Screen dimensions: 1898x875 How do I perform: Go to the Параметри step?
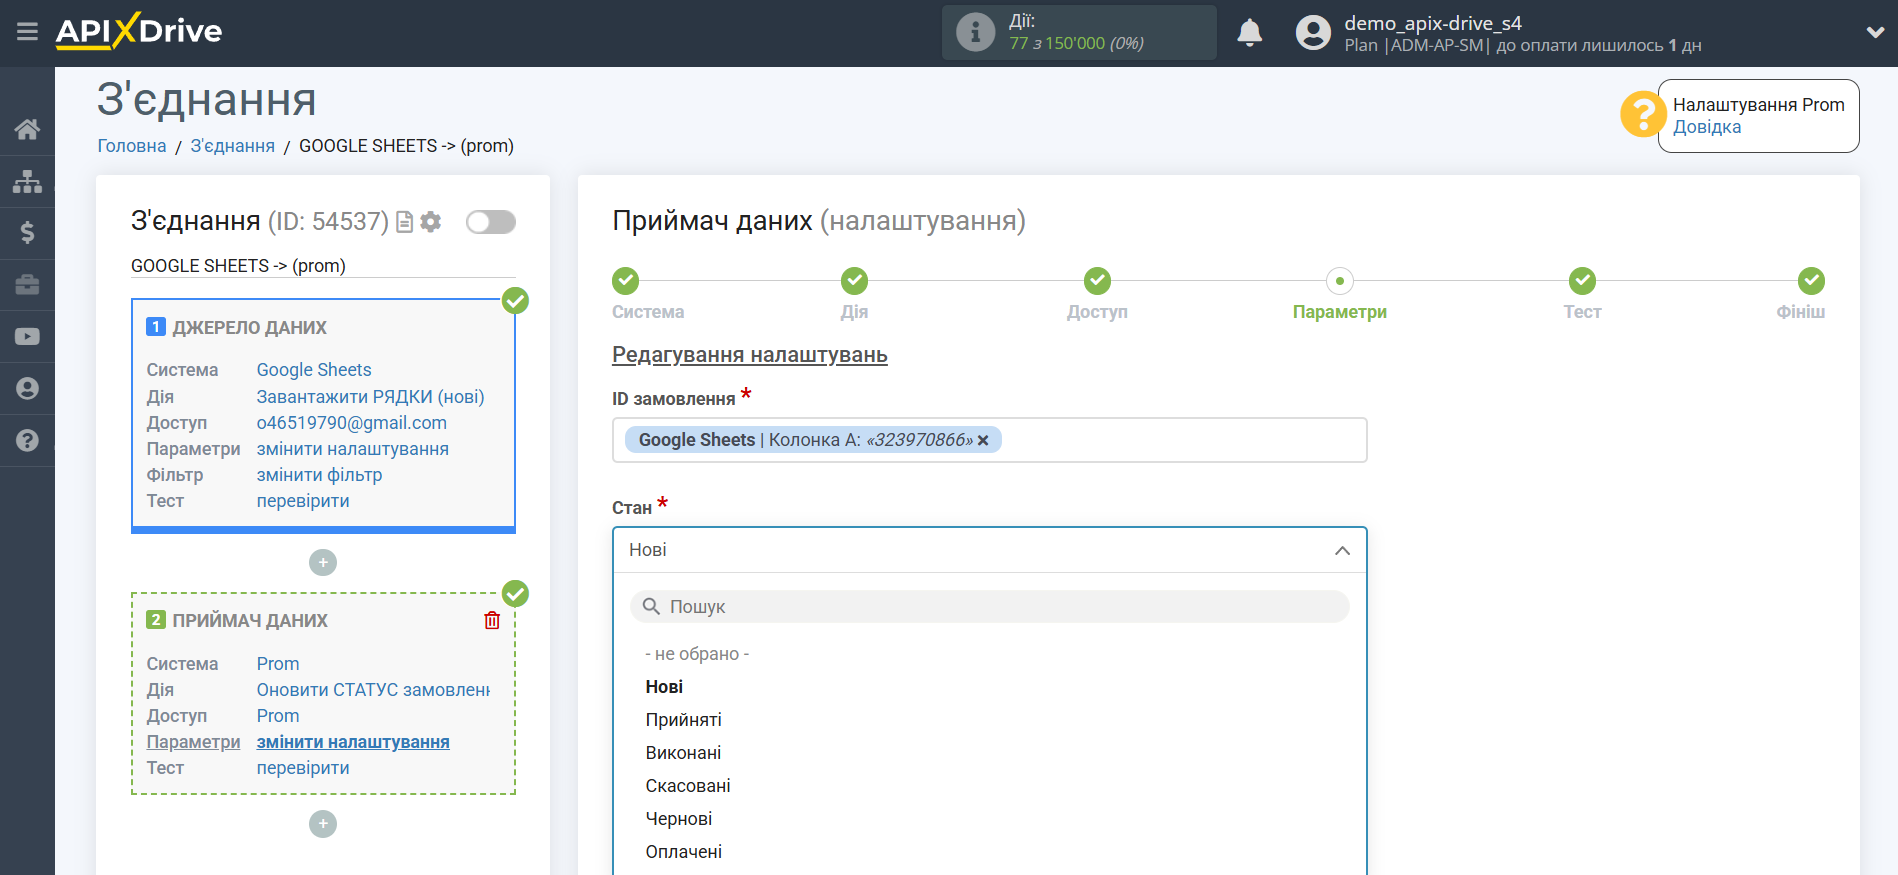1340,281
